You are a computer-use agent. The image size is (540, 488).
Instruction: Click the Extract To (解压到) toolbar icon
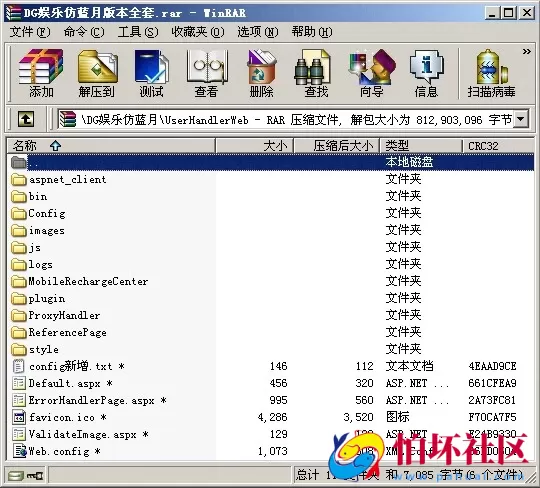point(97,73)
